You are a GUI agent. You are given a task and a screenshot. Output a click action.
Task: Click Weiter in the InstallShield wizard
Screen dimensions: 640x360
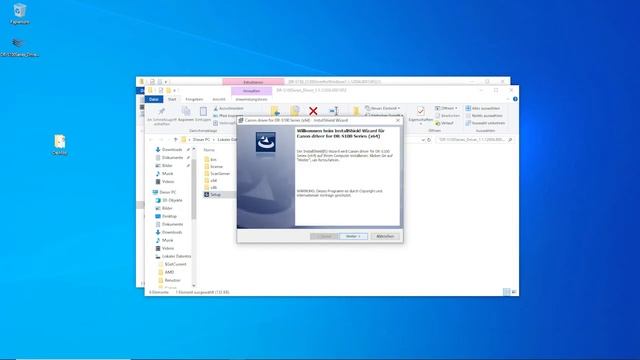pyautogui.click(x=353, y=236)
